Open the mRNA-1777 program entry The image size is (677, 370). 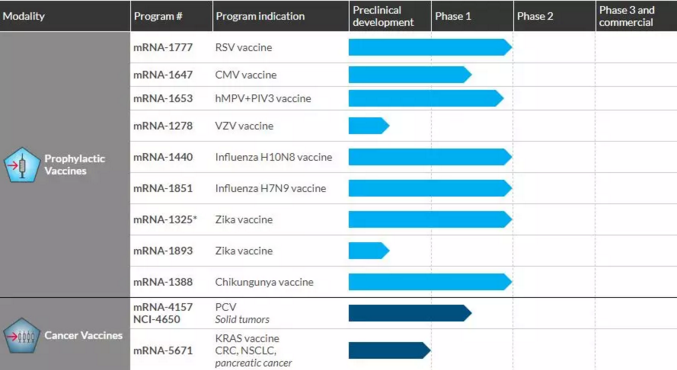tap(163, 47)
